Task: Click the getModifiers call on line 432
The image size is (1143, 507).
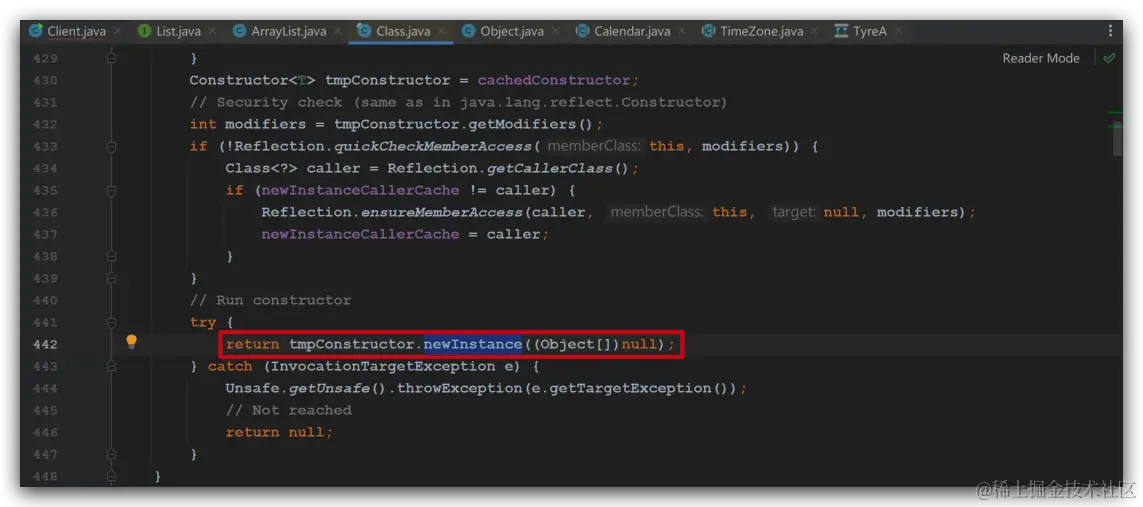Action: click(x=522, y=125)
